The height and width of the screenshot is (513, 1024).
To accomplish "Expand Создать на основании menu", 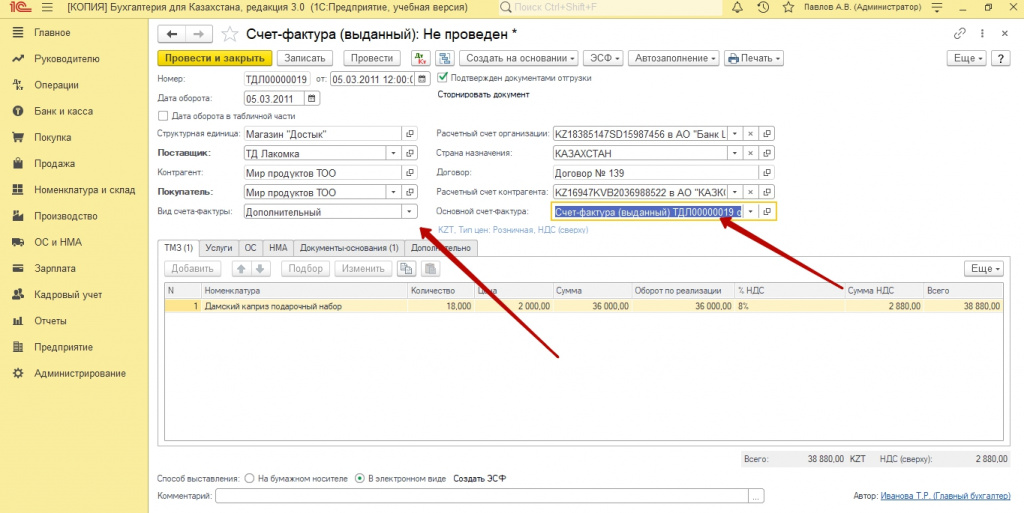I will [519, 58].
